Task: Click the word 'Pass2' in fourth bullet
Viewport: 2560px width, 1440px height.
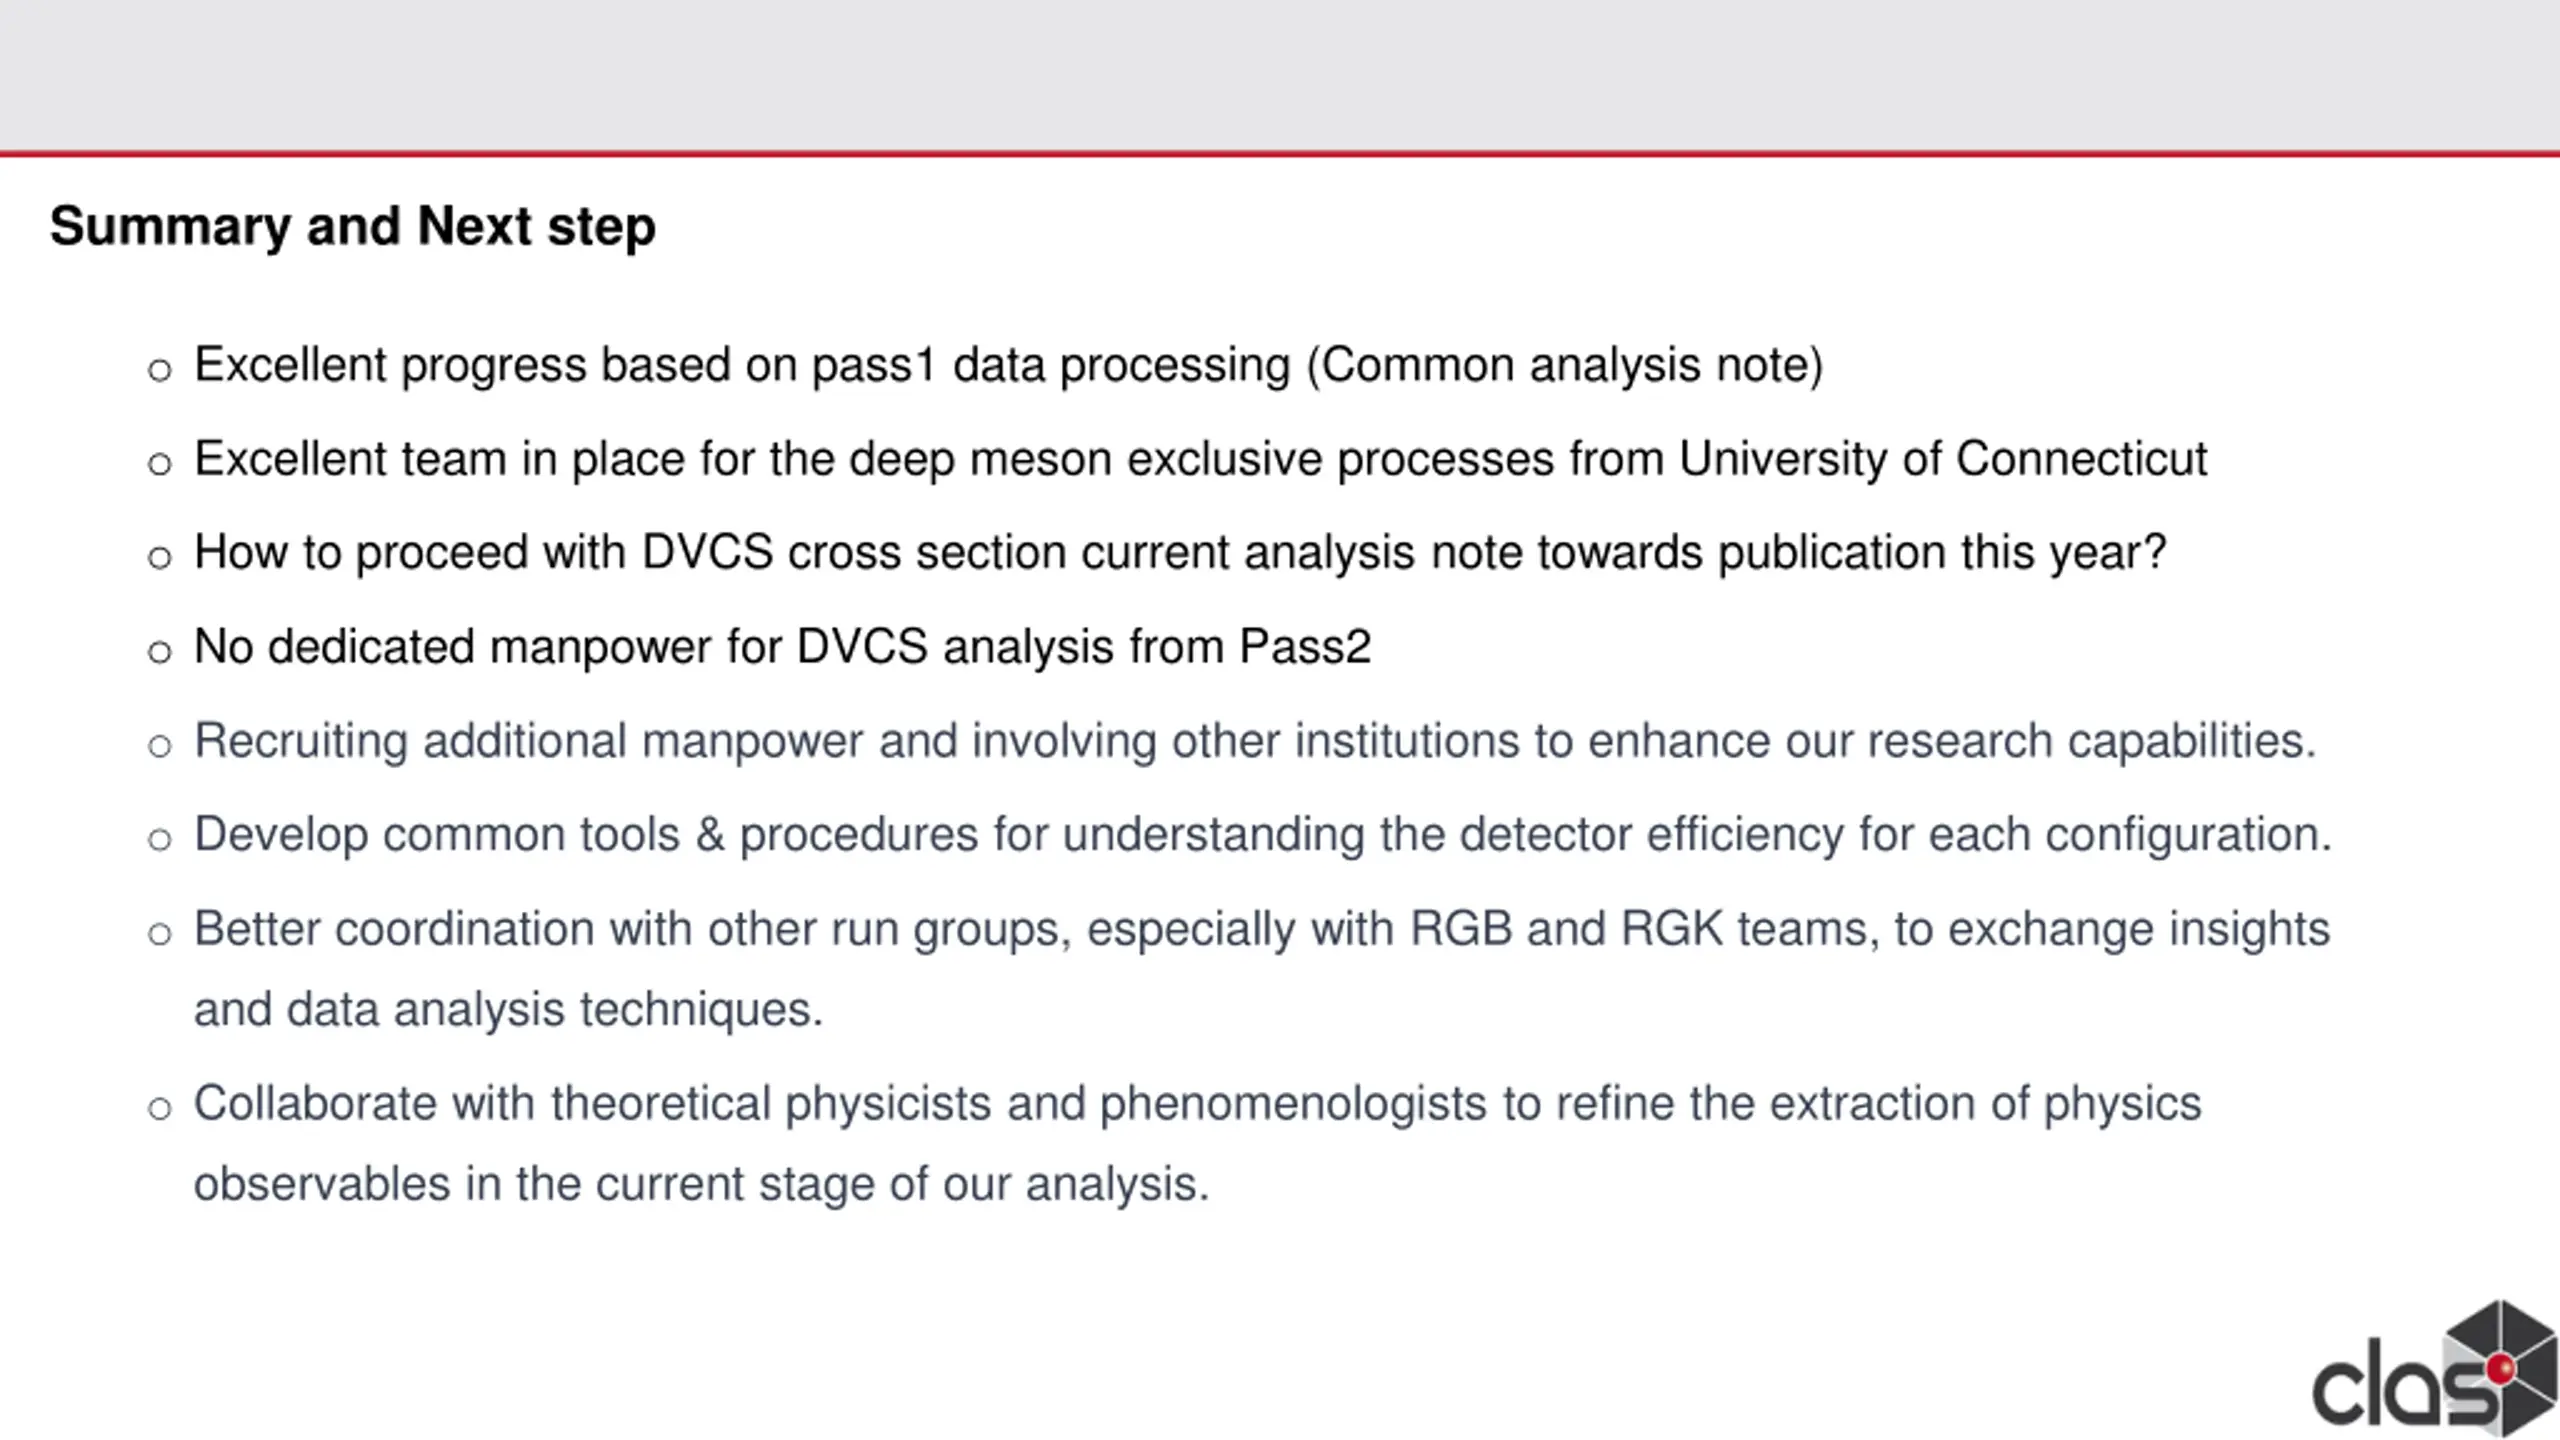Action: click(1305, 646)
